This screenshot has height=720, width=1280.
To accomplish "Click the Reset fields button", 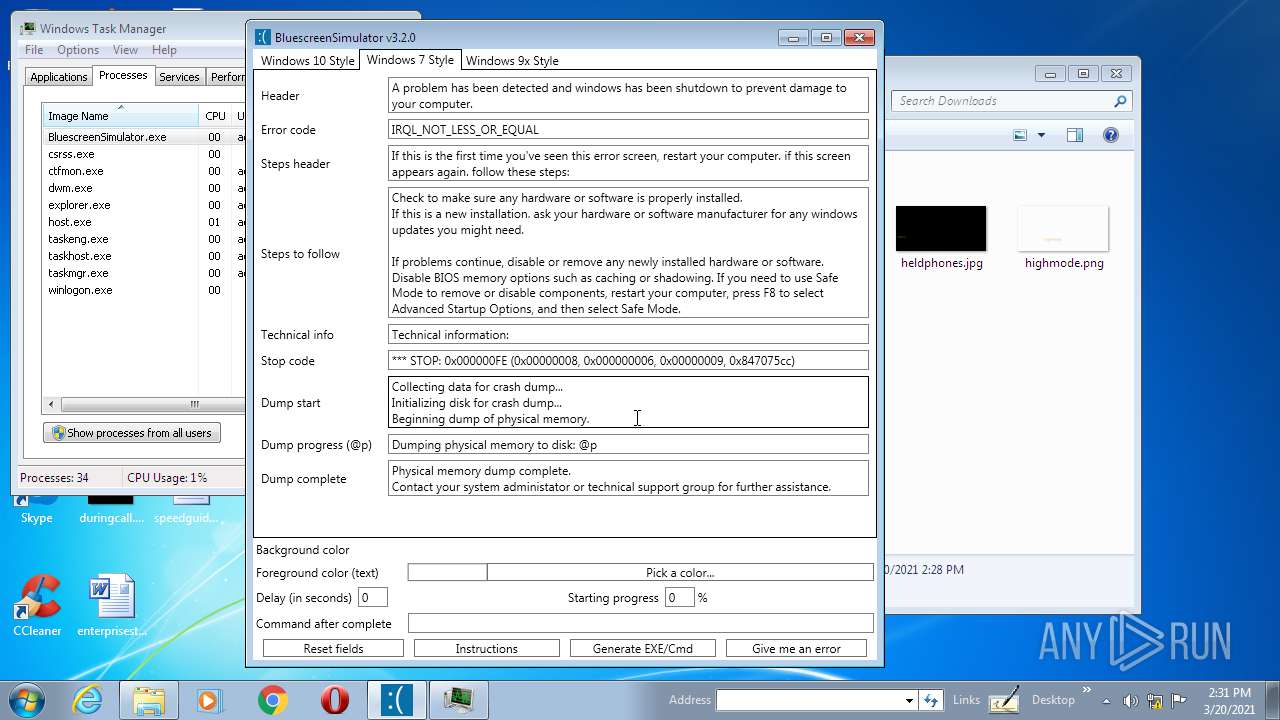I will [333, 648].
